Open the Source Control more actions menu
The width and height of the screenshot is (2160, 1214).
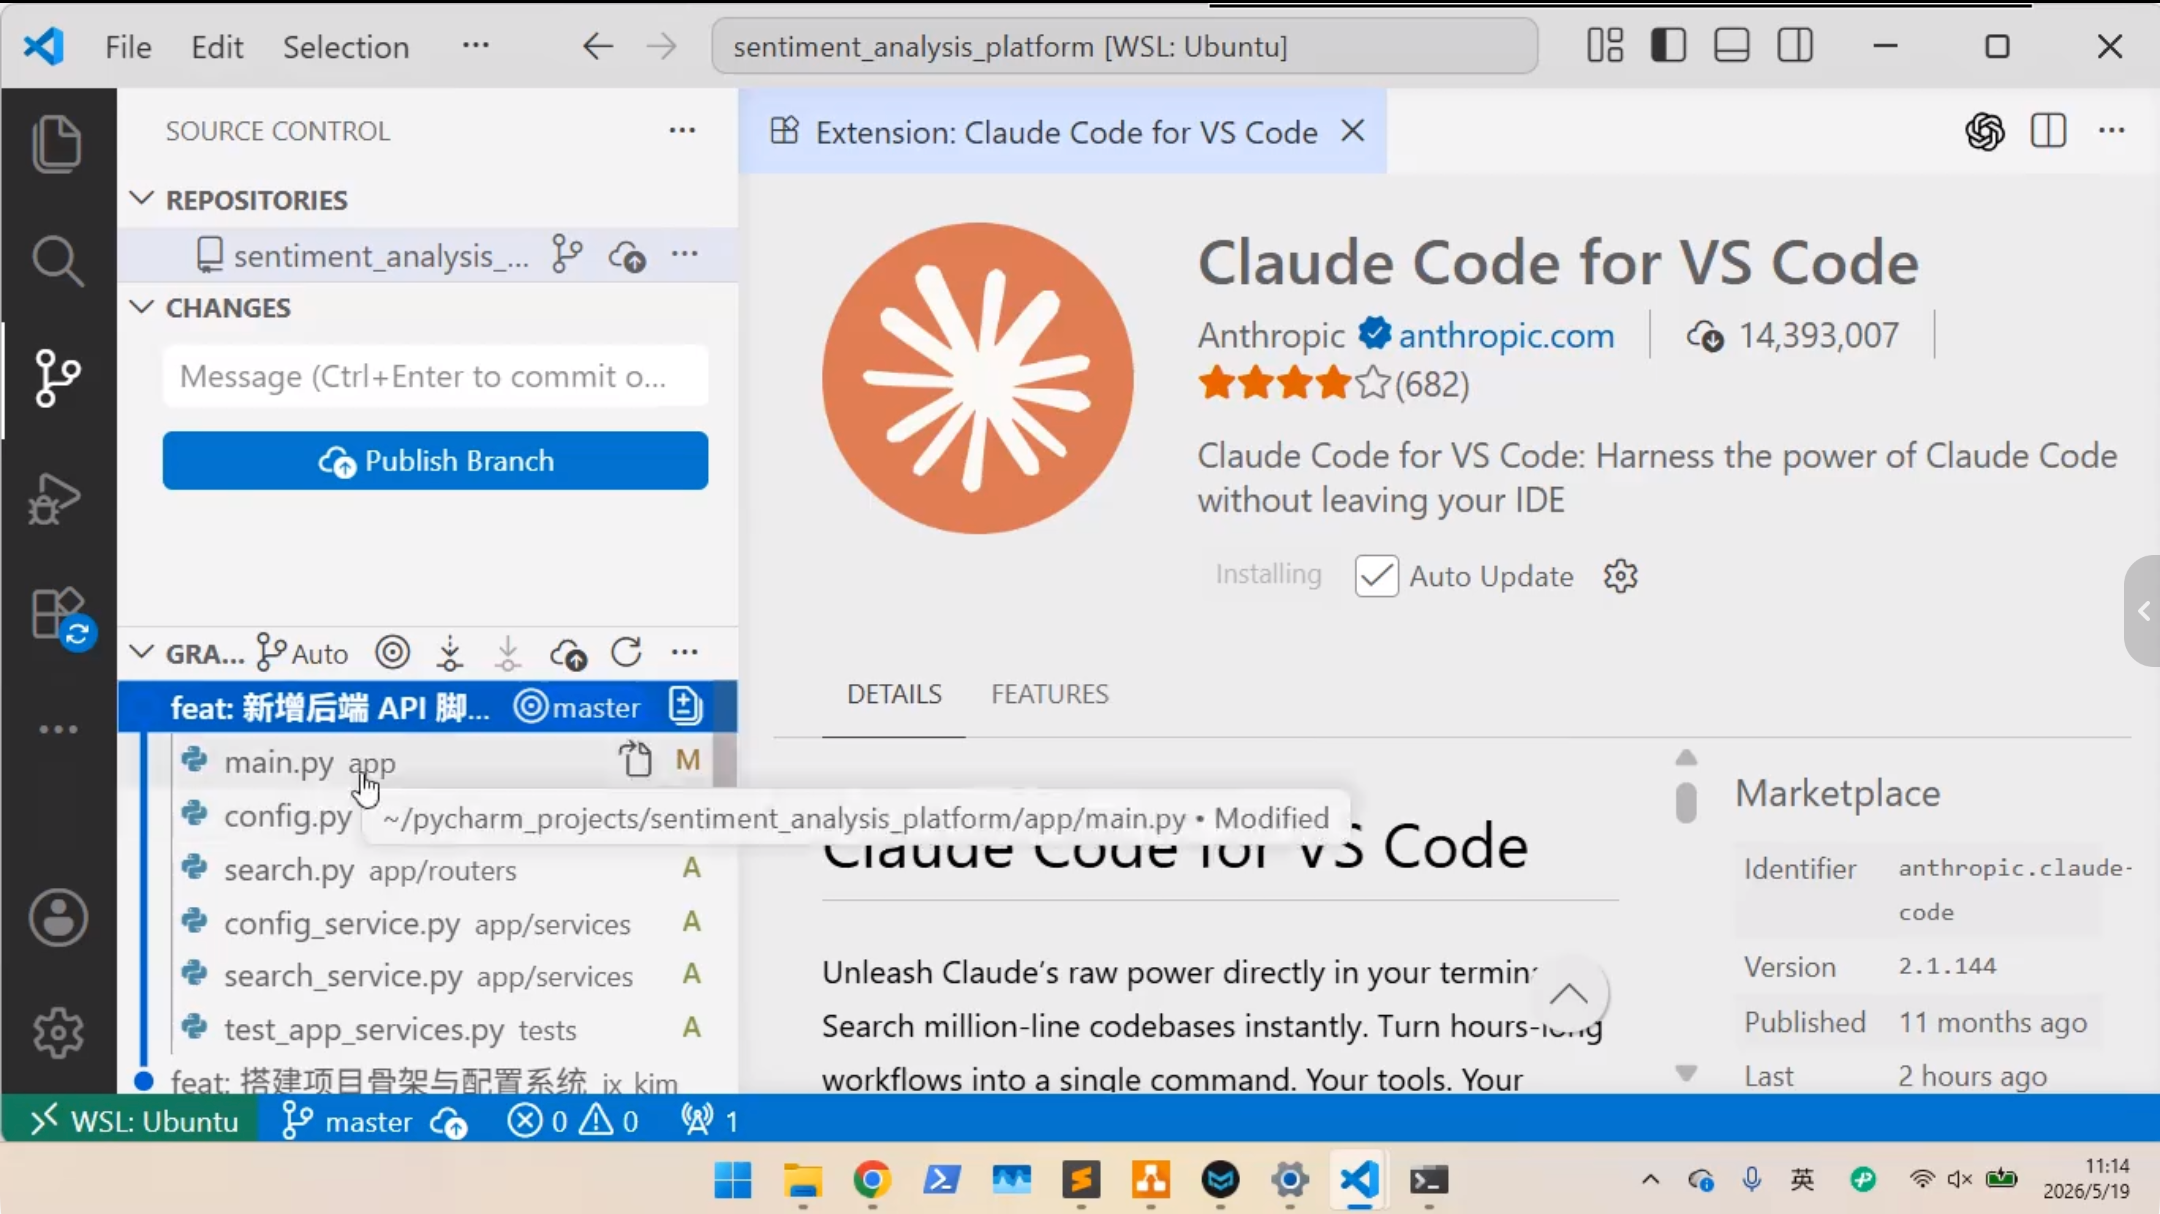[x=682, y=131]
